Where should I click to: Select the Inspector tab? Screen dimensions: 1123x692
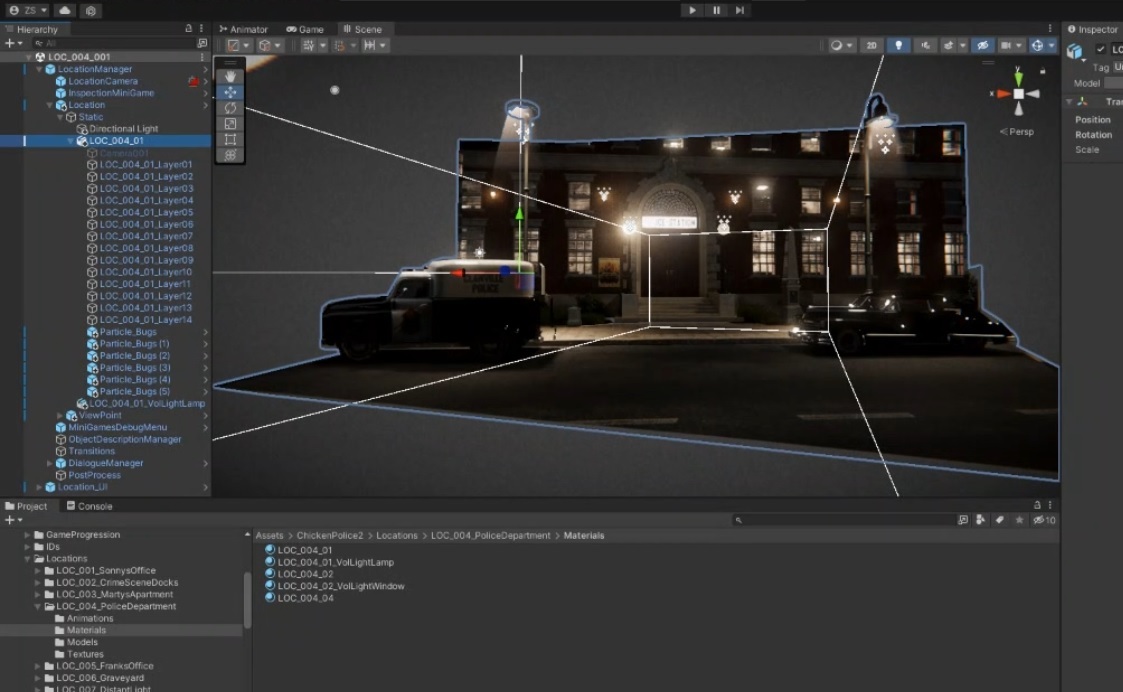coord(1093,29)
